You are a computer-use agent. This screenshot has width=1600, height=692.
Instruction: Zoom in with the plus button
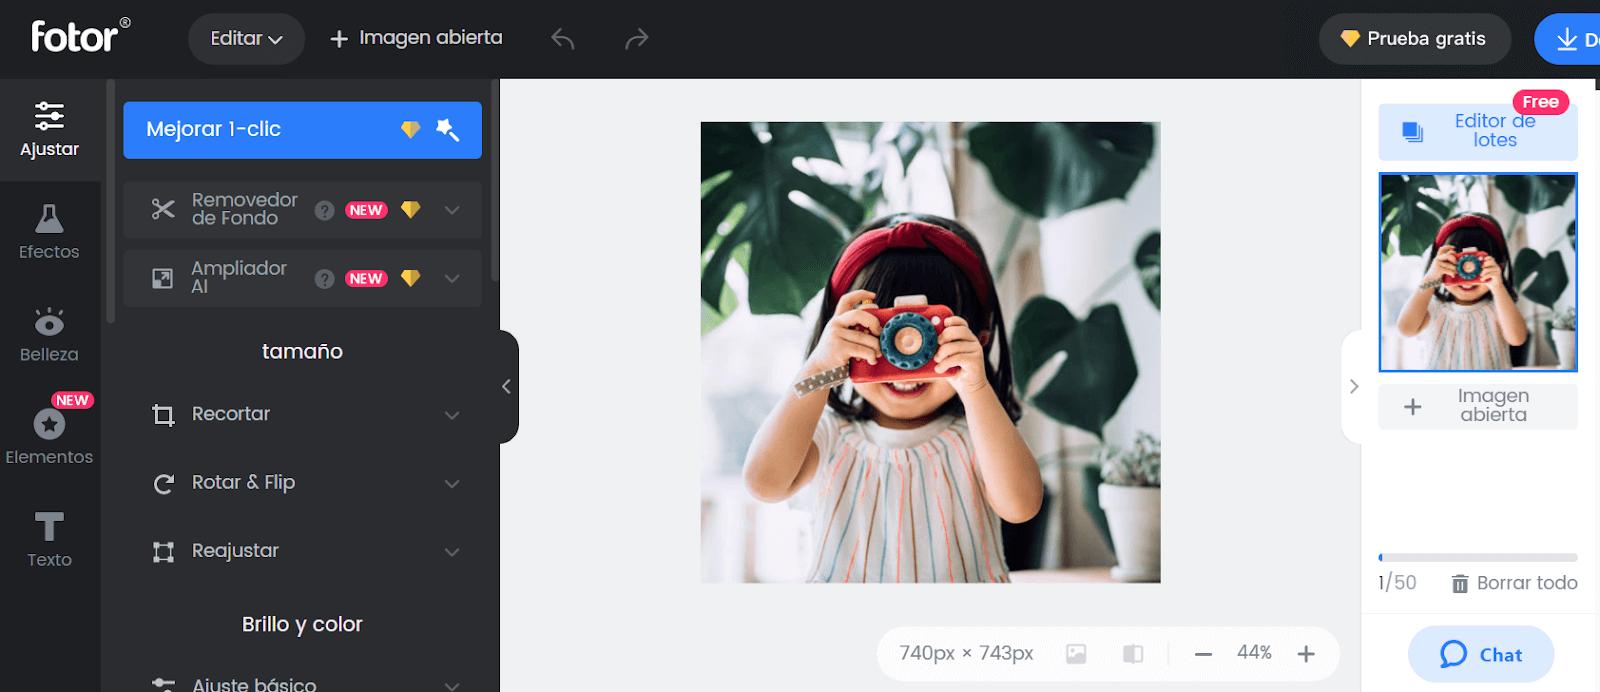coord(1306,654)
